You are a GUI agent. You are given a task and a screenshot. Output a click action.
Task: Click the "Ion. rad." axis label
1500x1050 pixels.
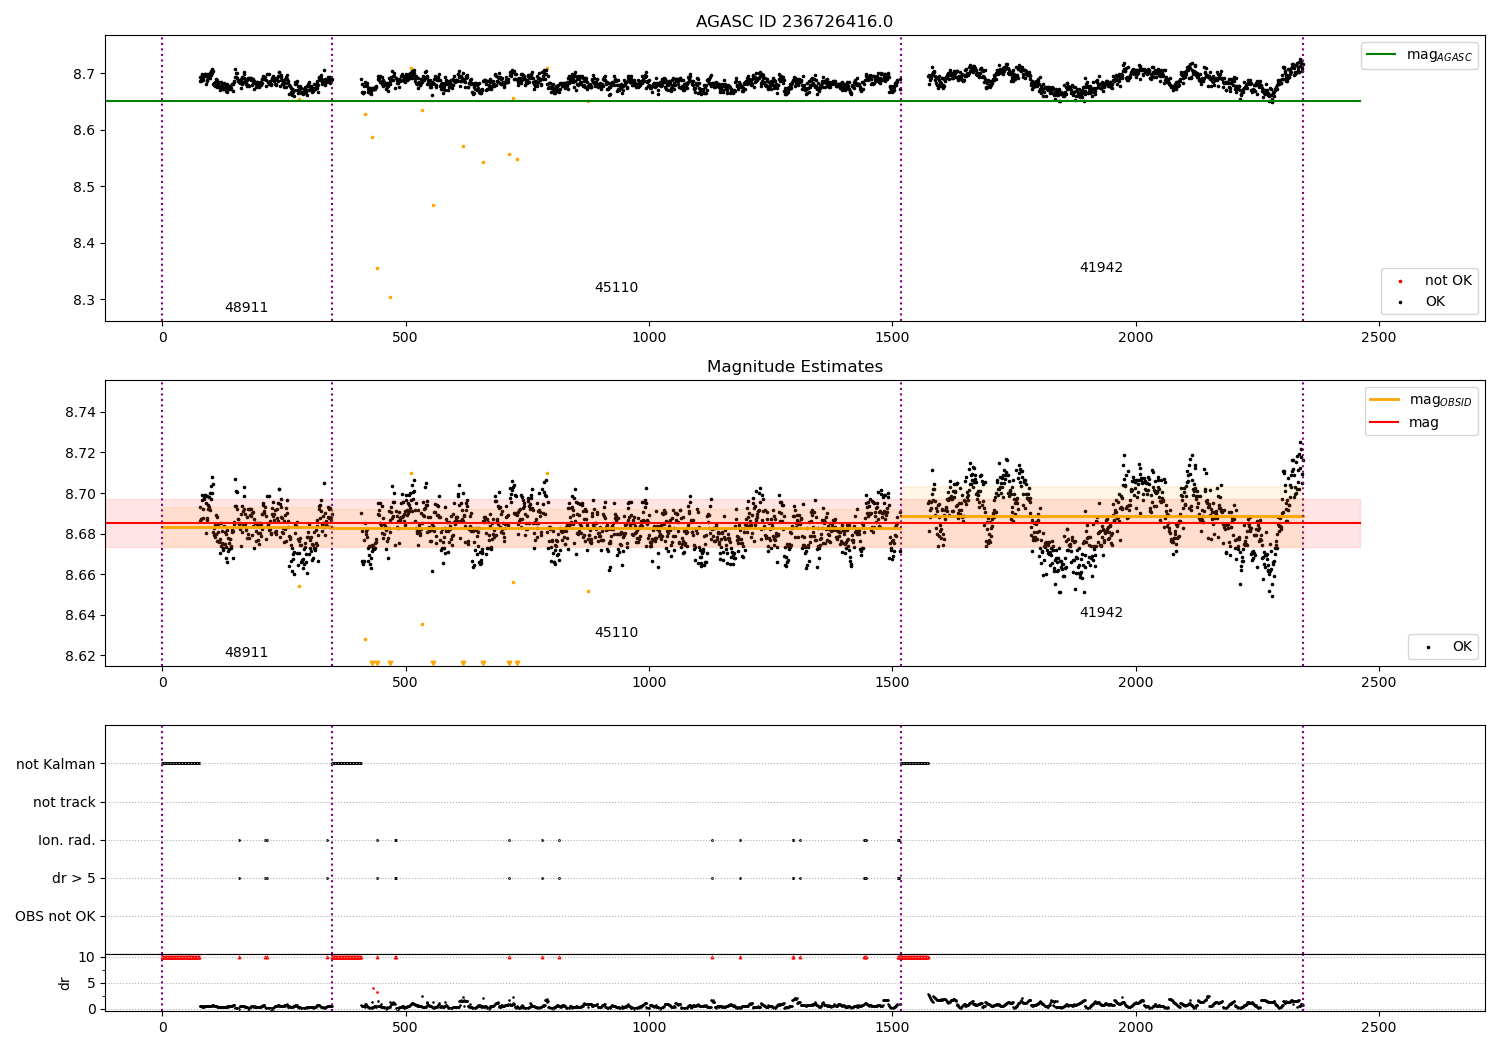click(x=67, y=841)
